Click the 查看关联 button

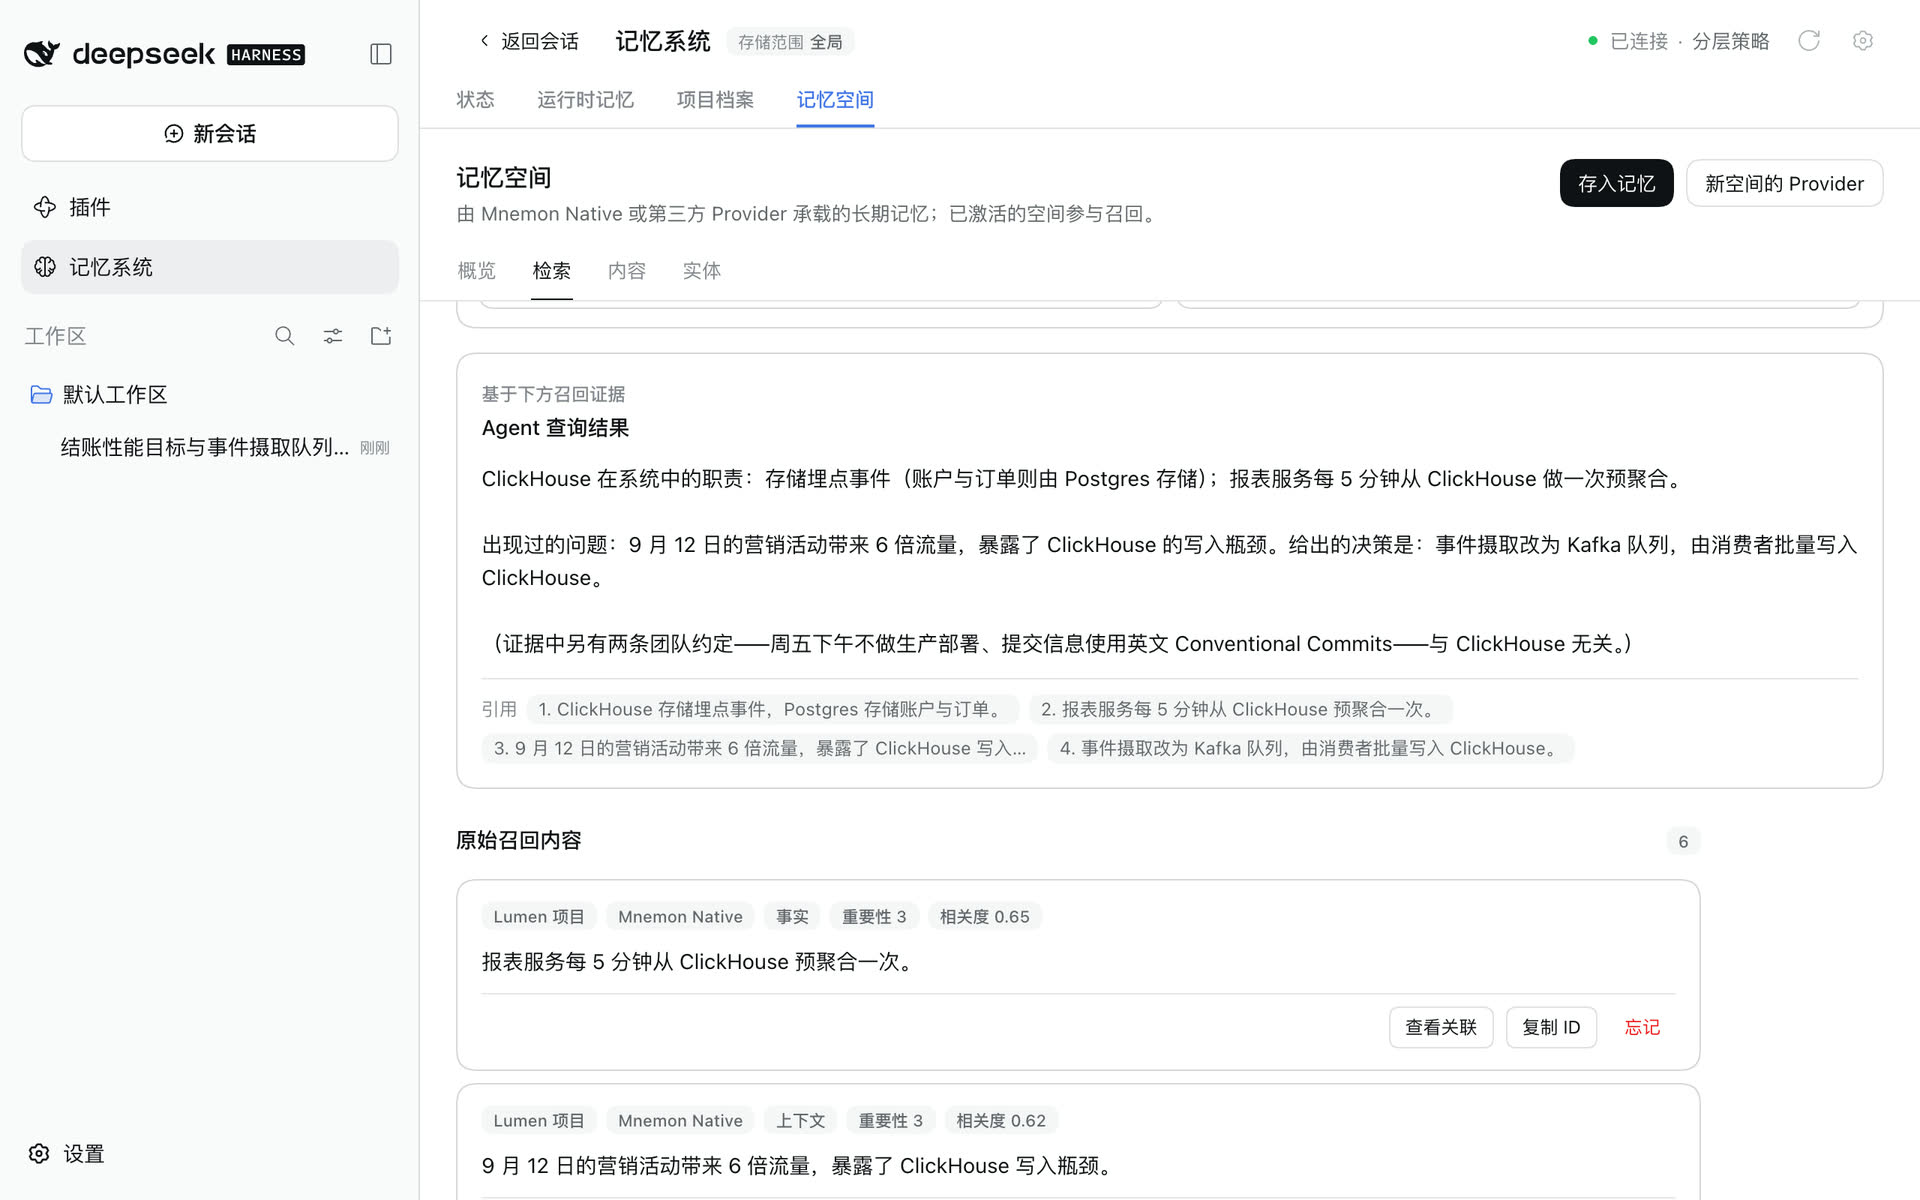coord(1441,1028)
